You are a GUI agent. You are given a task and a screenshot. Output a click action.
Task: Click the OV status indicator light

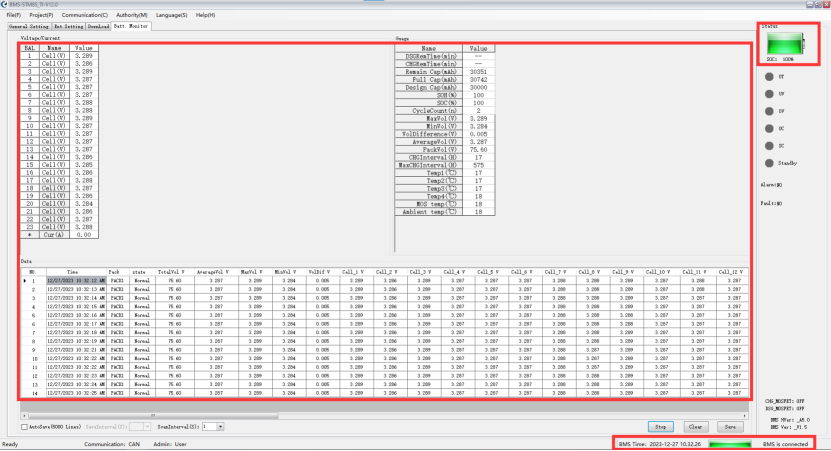pos(767,110)
